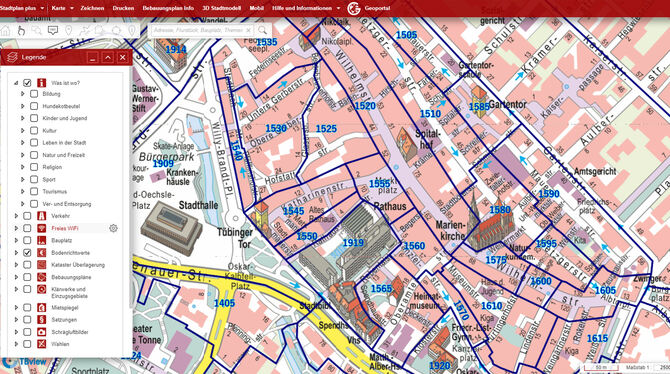The image size is (670, 374).
Task: Click the Satzungen layer label
Action: pyautogui.click(x=64, y=320)
